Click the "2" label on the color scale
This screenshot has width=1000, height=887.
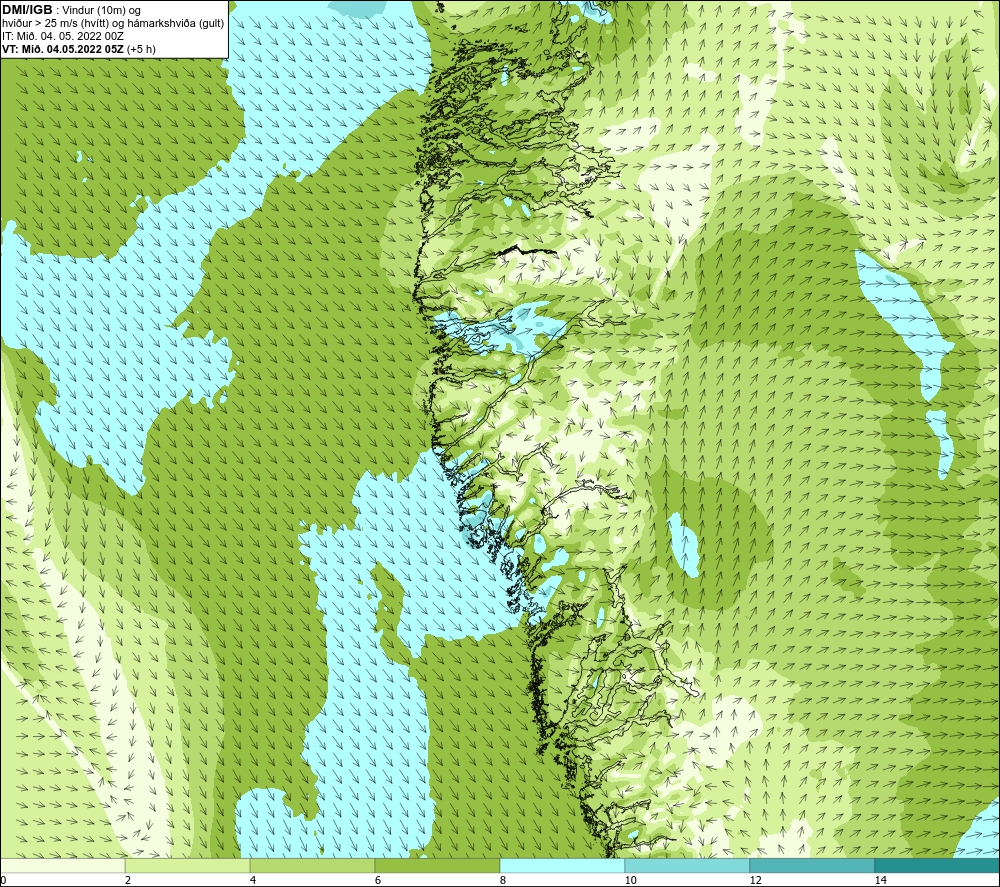128,880
